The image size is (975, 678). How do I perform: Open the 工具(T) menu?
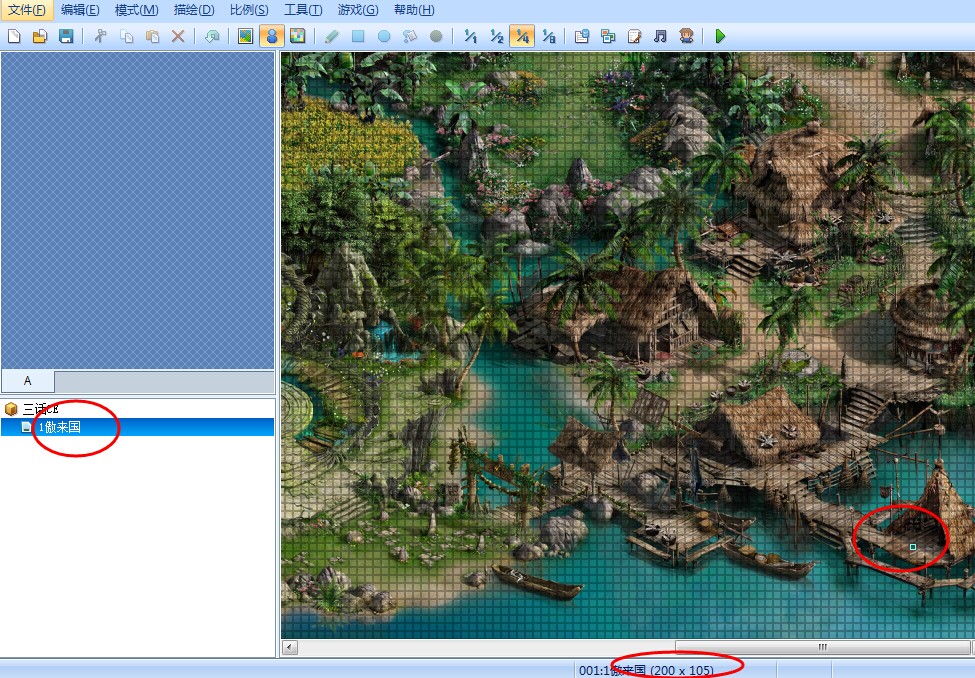pos(303,10)
